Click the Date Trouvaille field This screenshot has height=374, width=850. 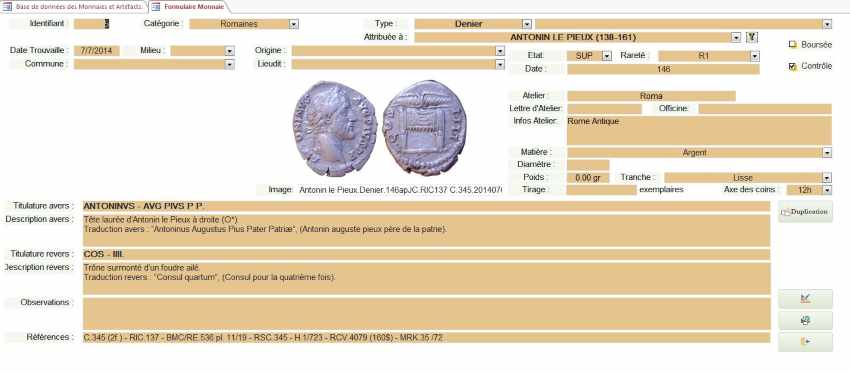(96, 50)
